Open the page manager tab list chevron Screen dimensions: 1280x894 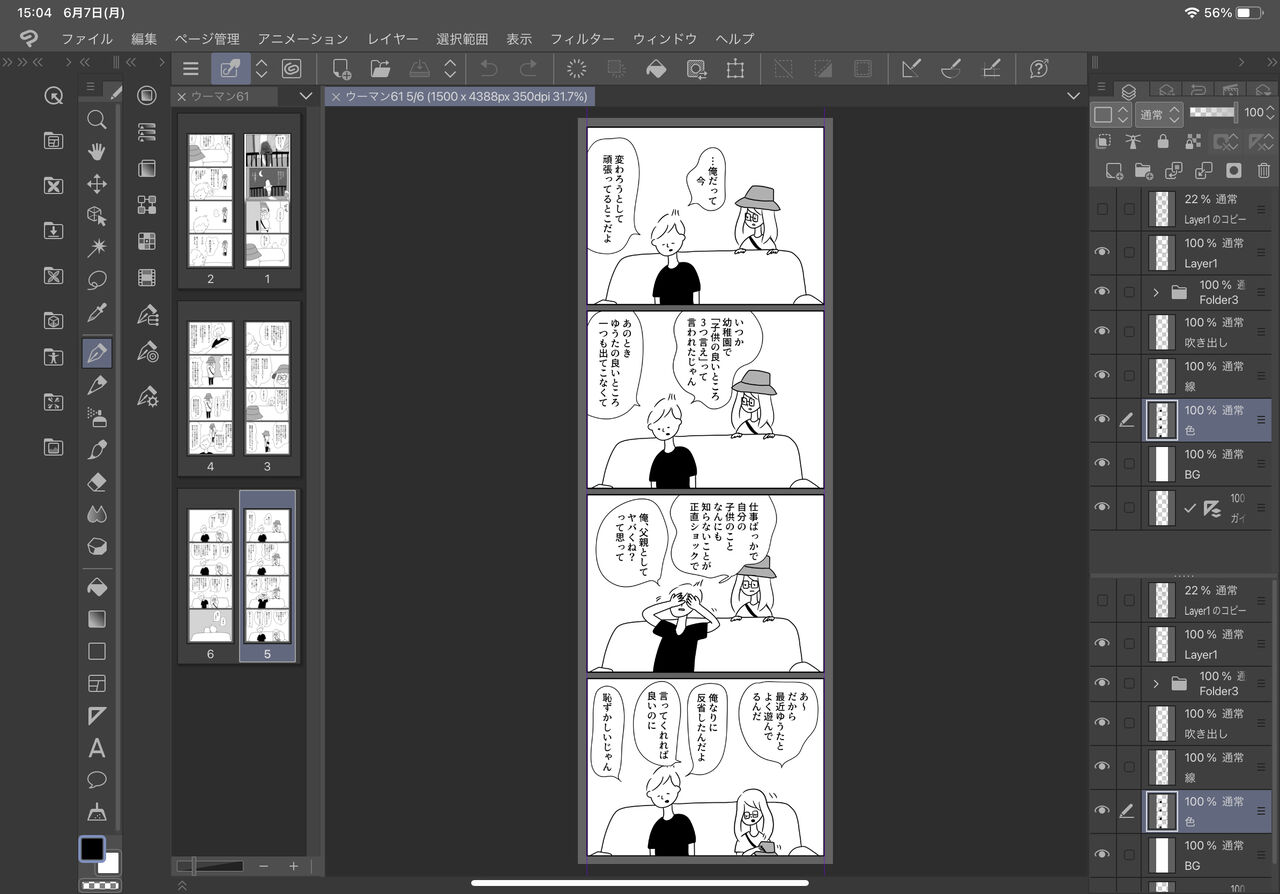click(x=306, y=96)
